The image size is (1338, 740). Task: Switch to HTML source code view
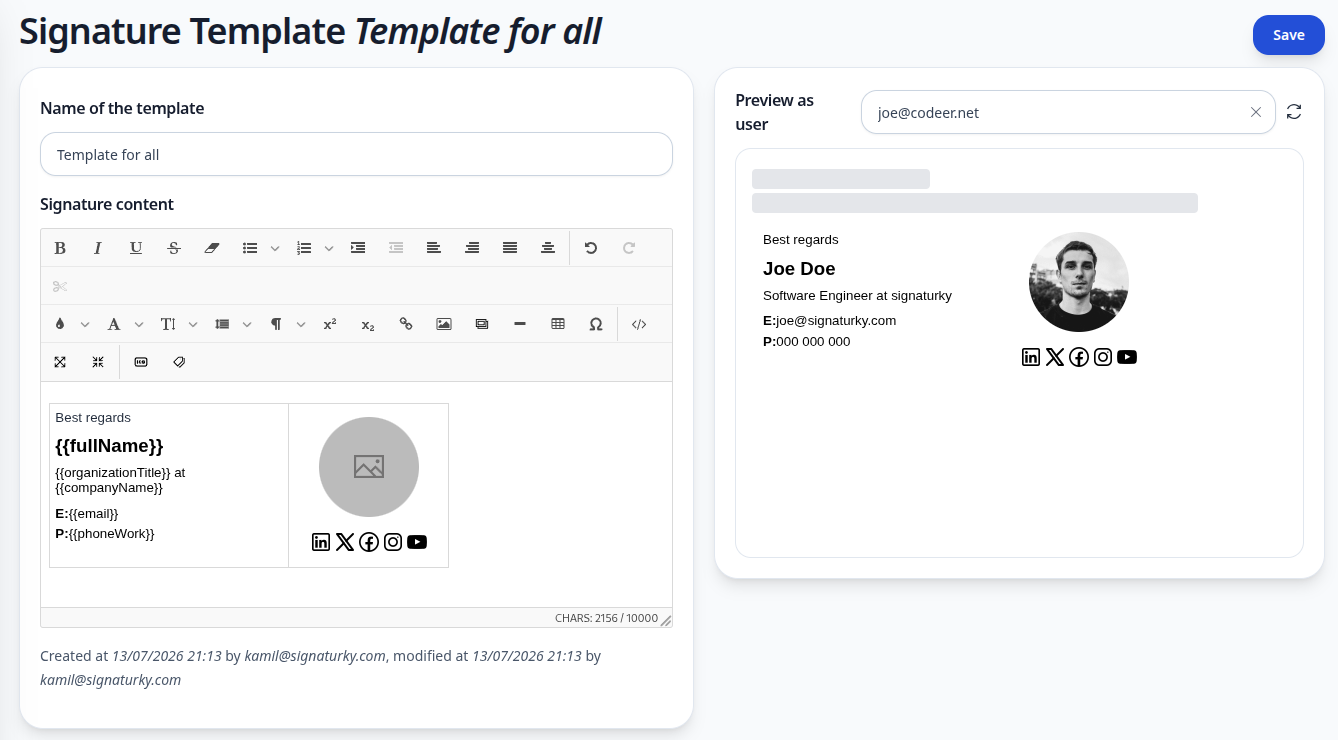639,324
